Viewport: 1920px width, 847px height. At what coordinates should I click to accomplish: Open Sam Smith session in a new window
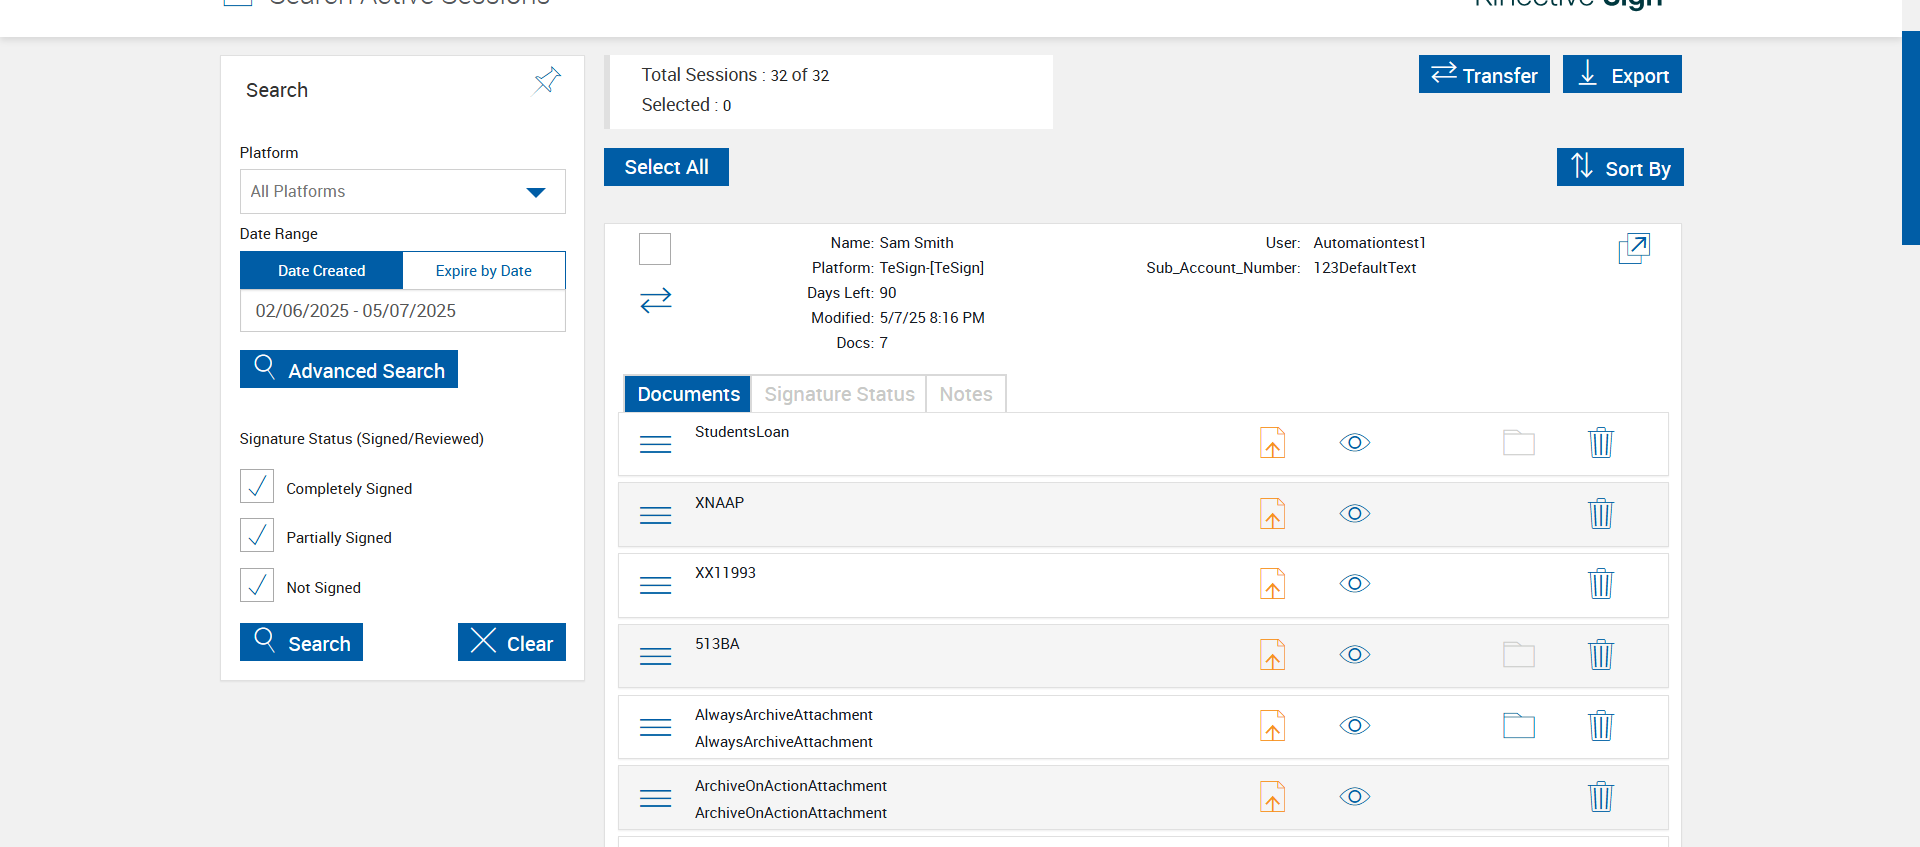pos(1633,248)
